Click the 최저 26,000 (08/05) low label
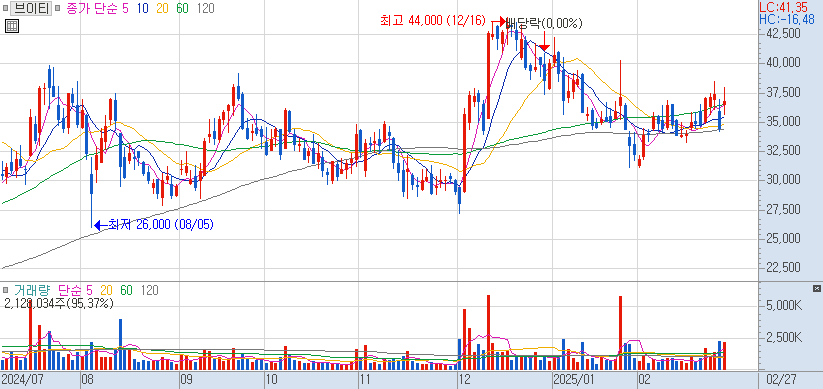 click(161, 225)
